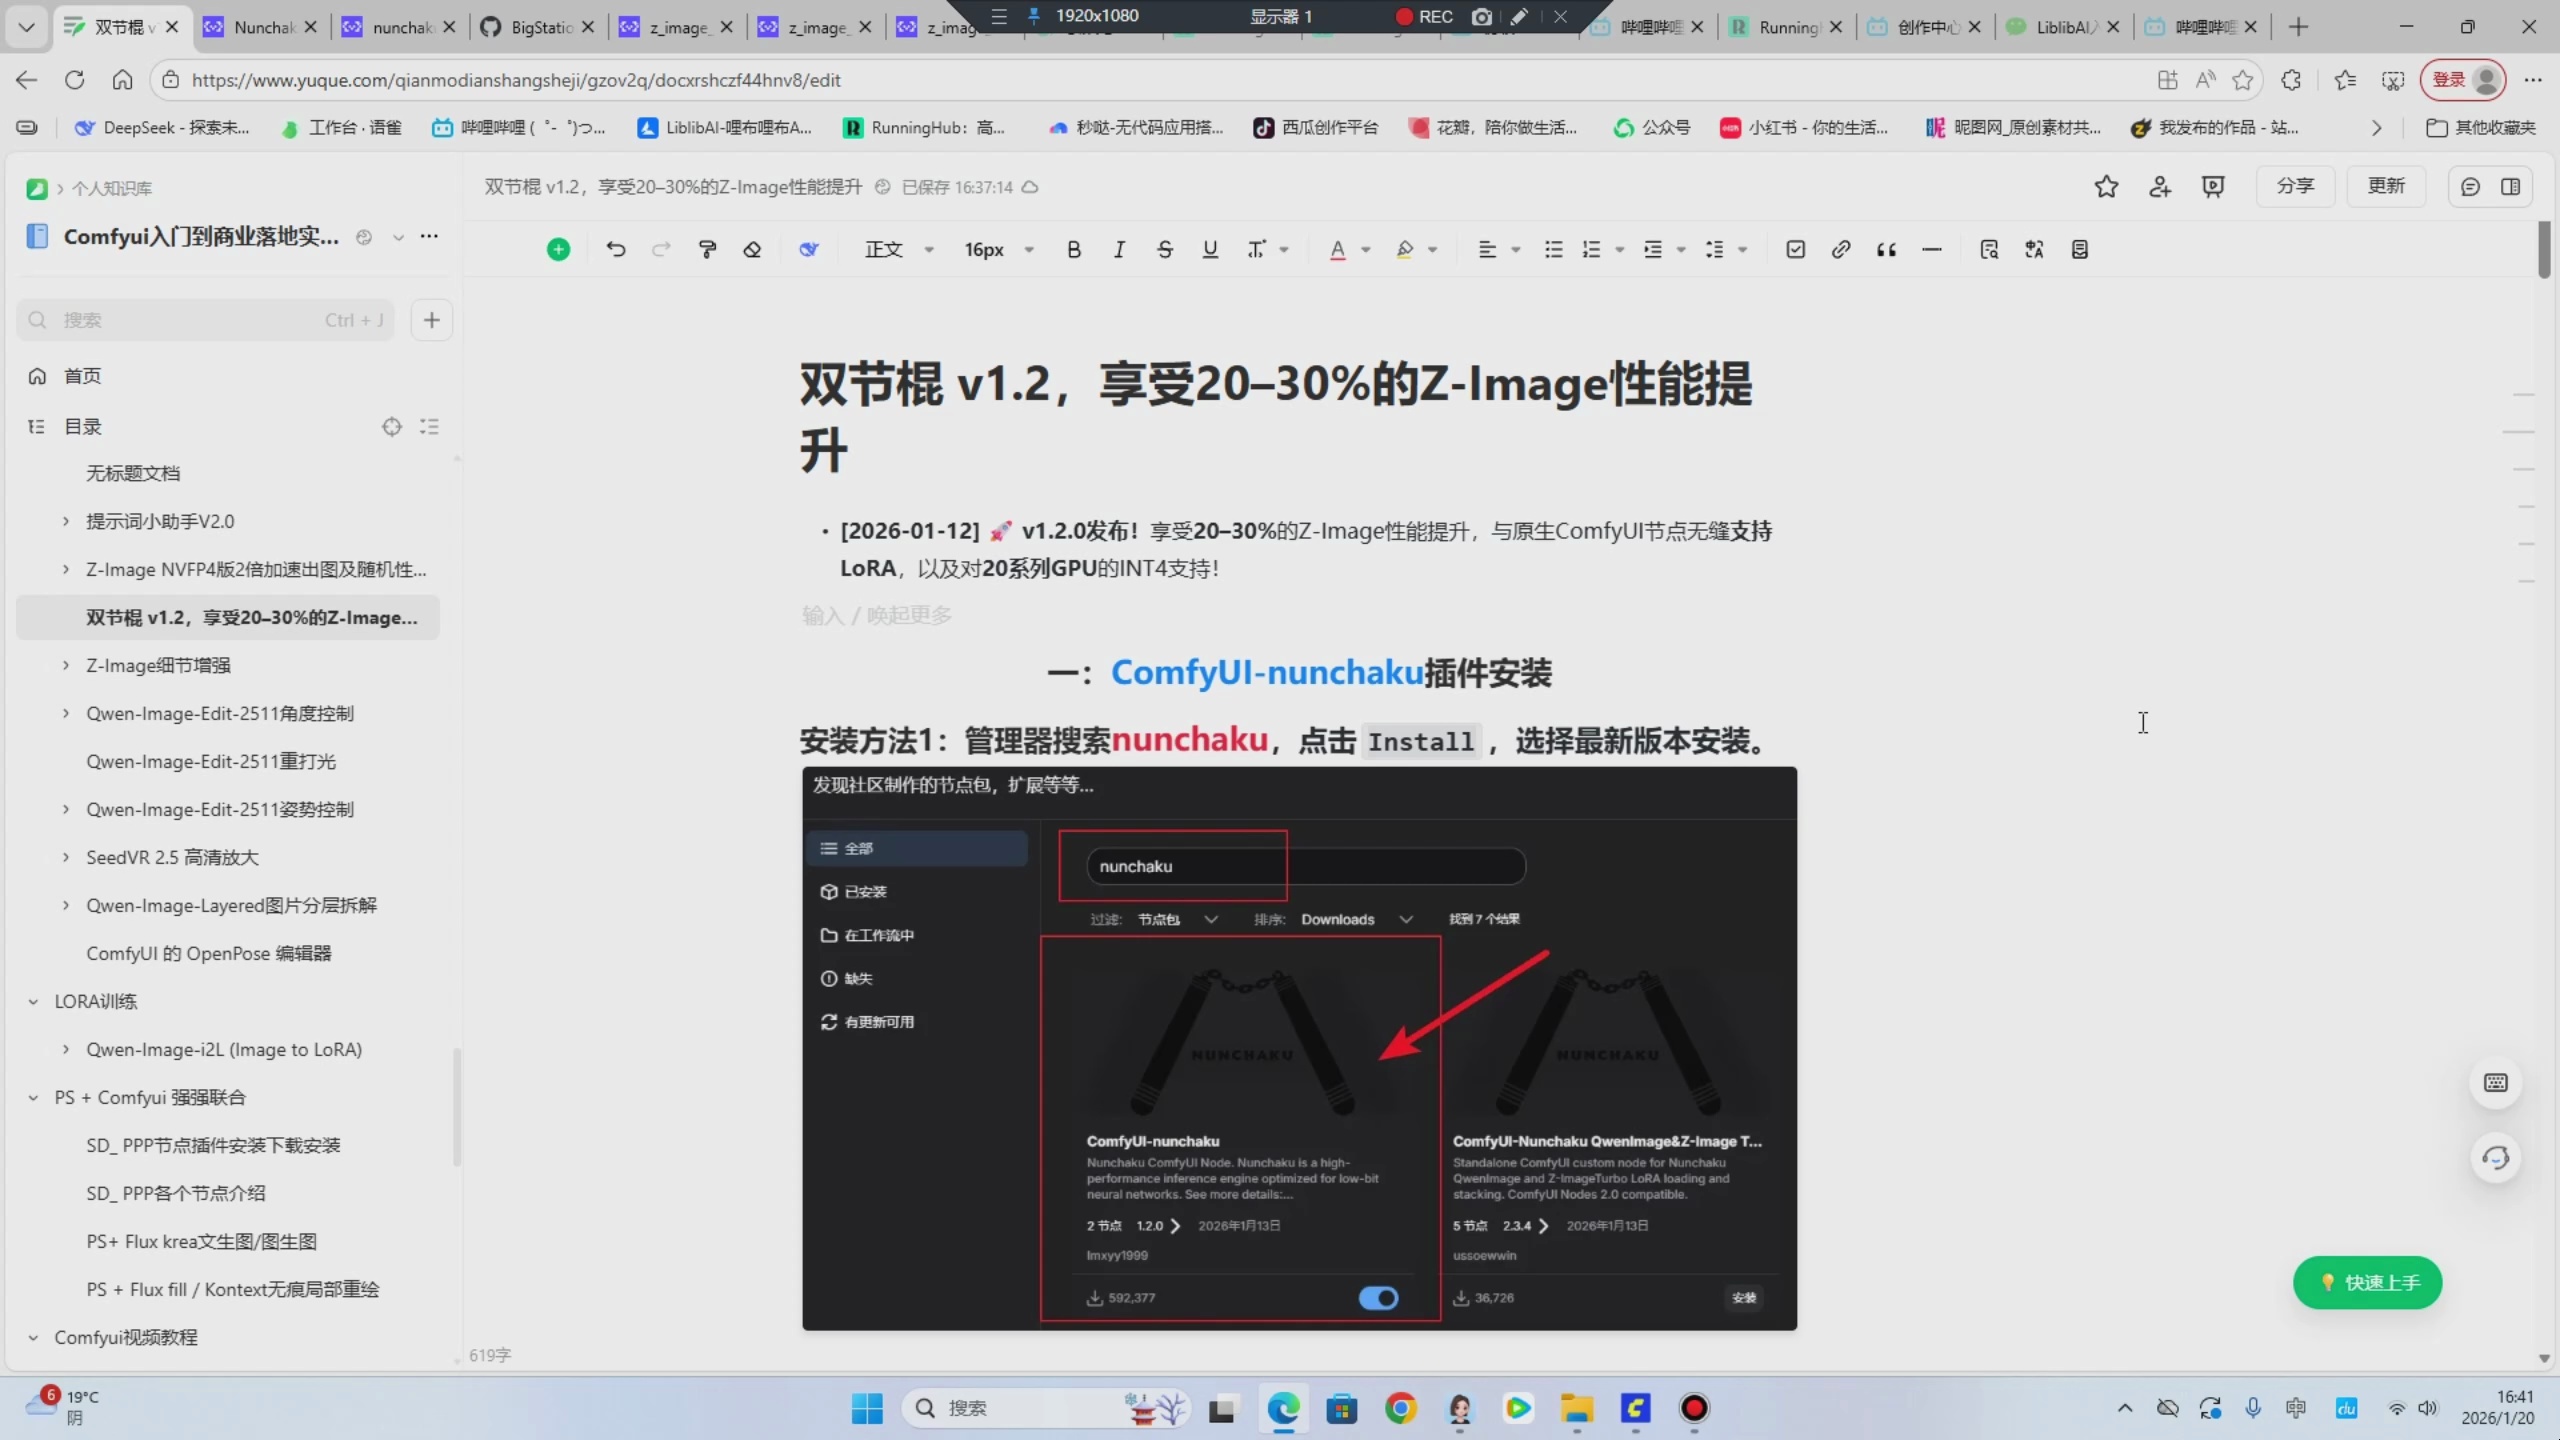Refresh the browser page
The height and width of the screenshot is (1440, 2560).
(x=74, y=80)
